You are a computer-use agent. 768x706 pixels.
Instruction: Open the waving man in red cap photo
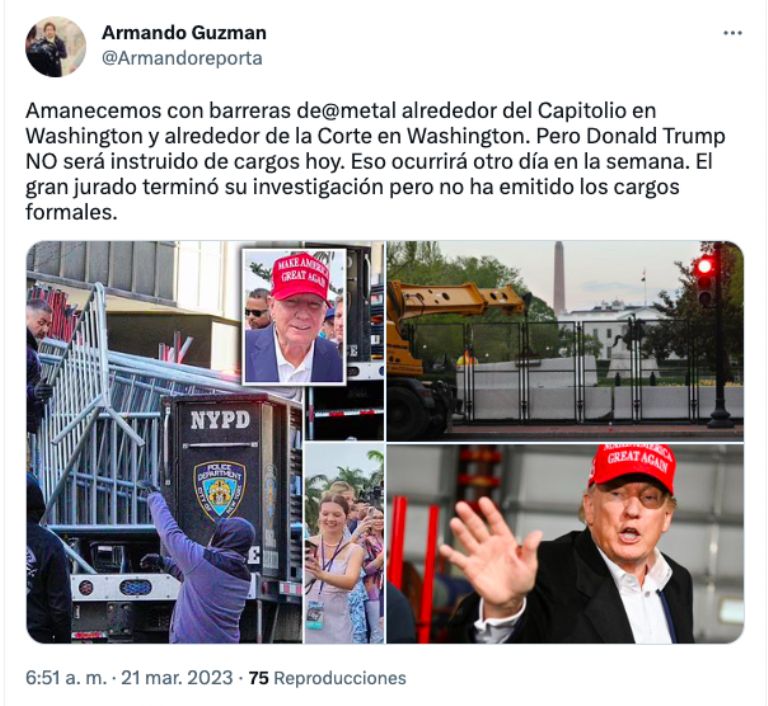(x=565, y=543)
